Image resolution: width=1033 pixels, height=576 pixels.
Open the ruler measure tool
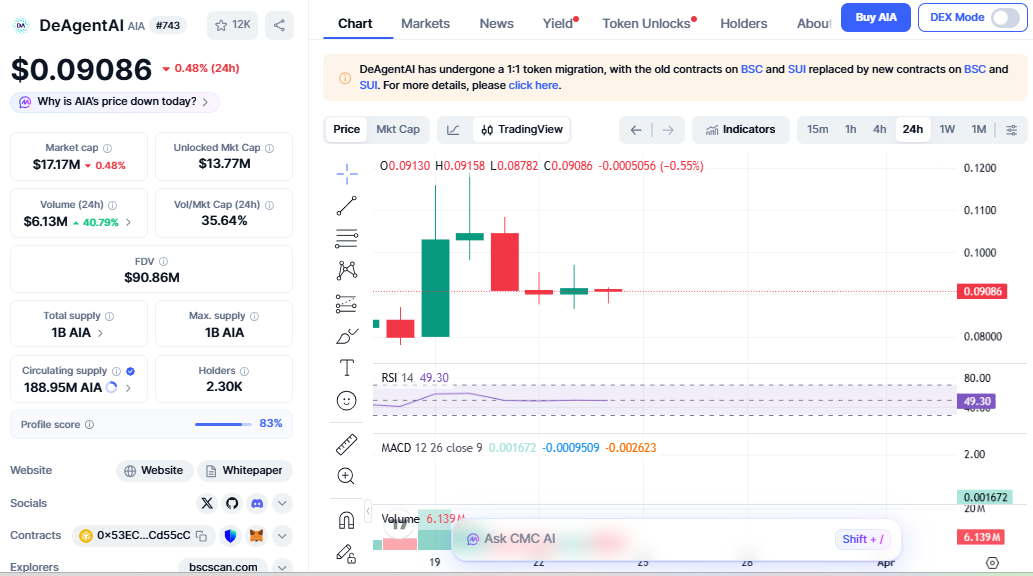347,444
